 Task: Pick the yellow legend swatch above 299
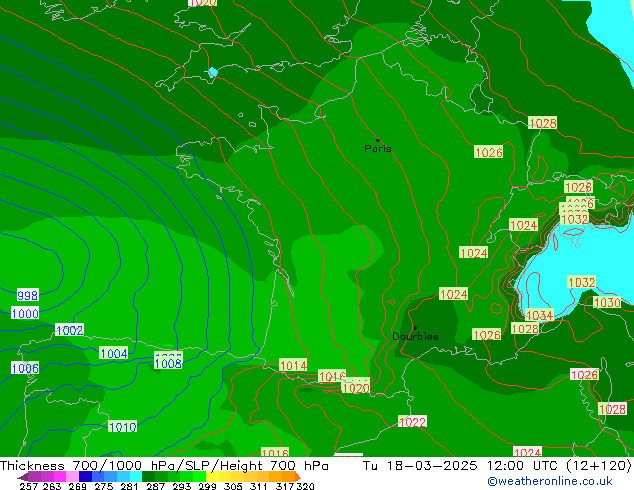(212, 476)
